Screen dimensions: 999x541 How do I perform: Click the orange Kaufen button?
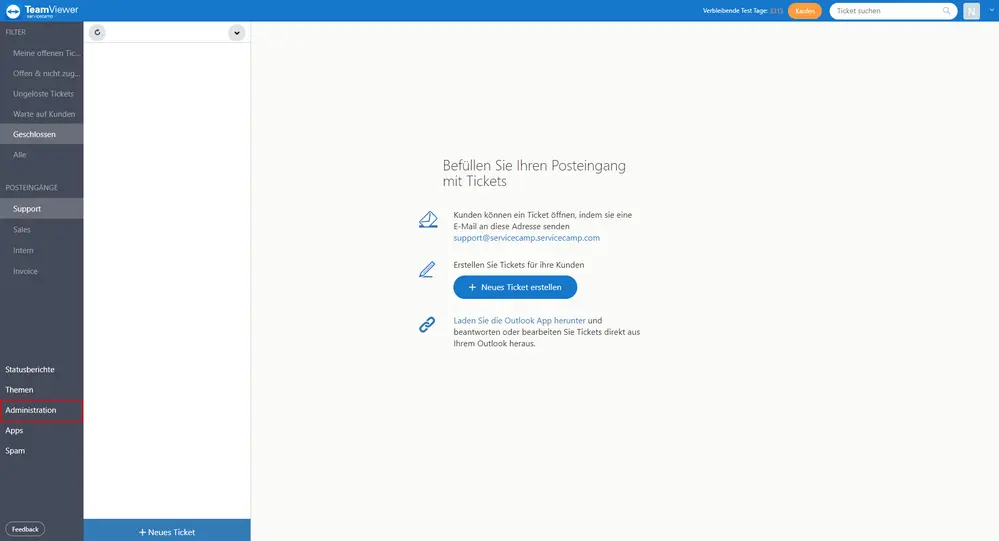pyautogui.click(x=805, y=11)
